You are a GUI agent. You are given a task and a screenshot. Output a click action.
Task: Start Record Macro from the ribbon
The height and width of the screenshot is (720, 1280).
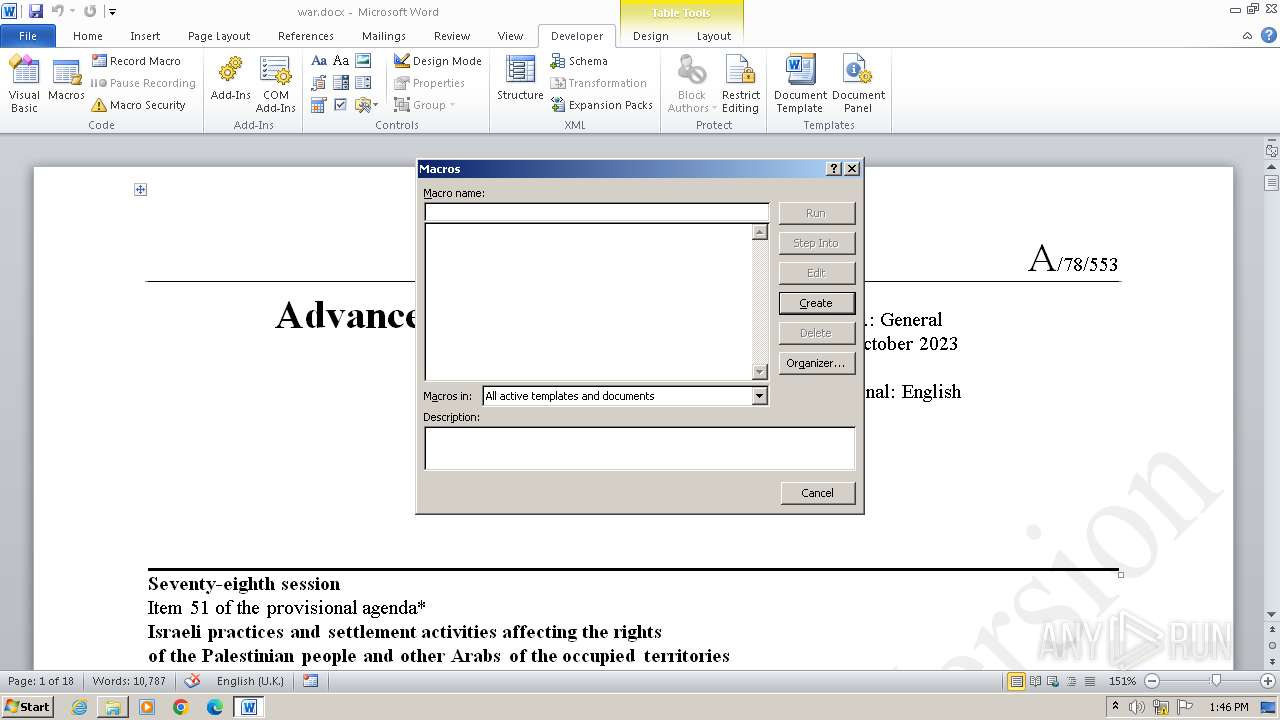[136, 61]
